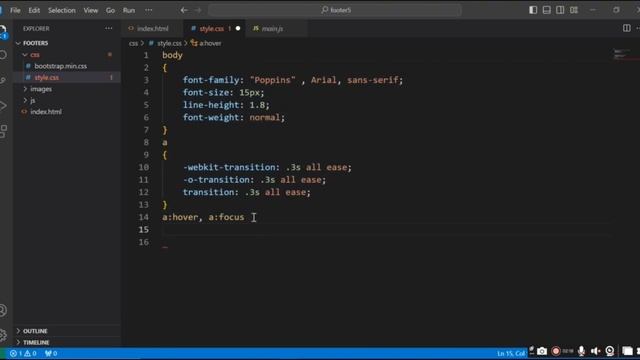The height and width of the screenshot is (360, 640).
Task: Open the Run and Debug view
Action: [x=3, y=106]
